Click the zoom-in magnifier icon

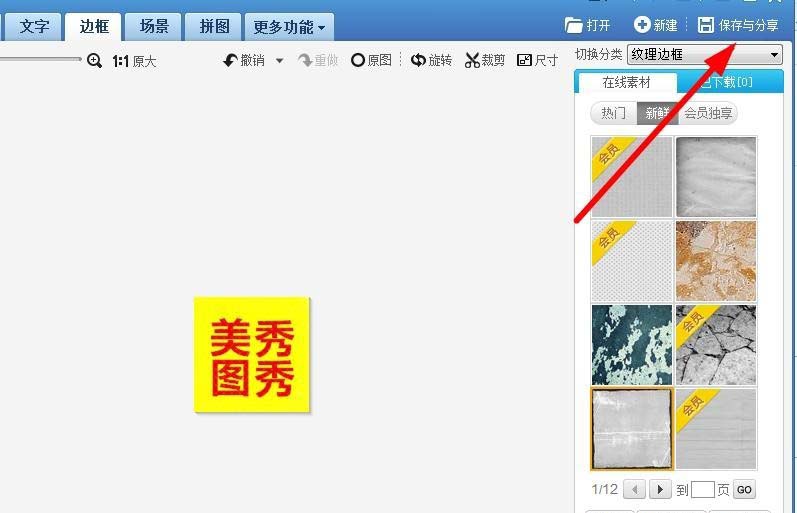95,61
